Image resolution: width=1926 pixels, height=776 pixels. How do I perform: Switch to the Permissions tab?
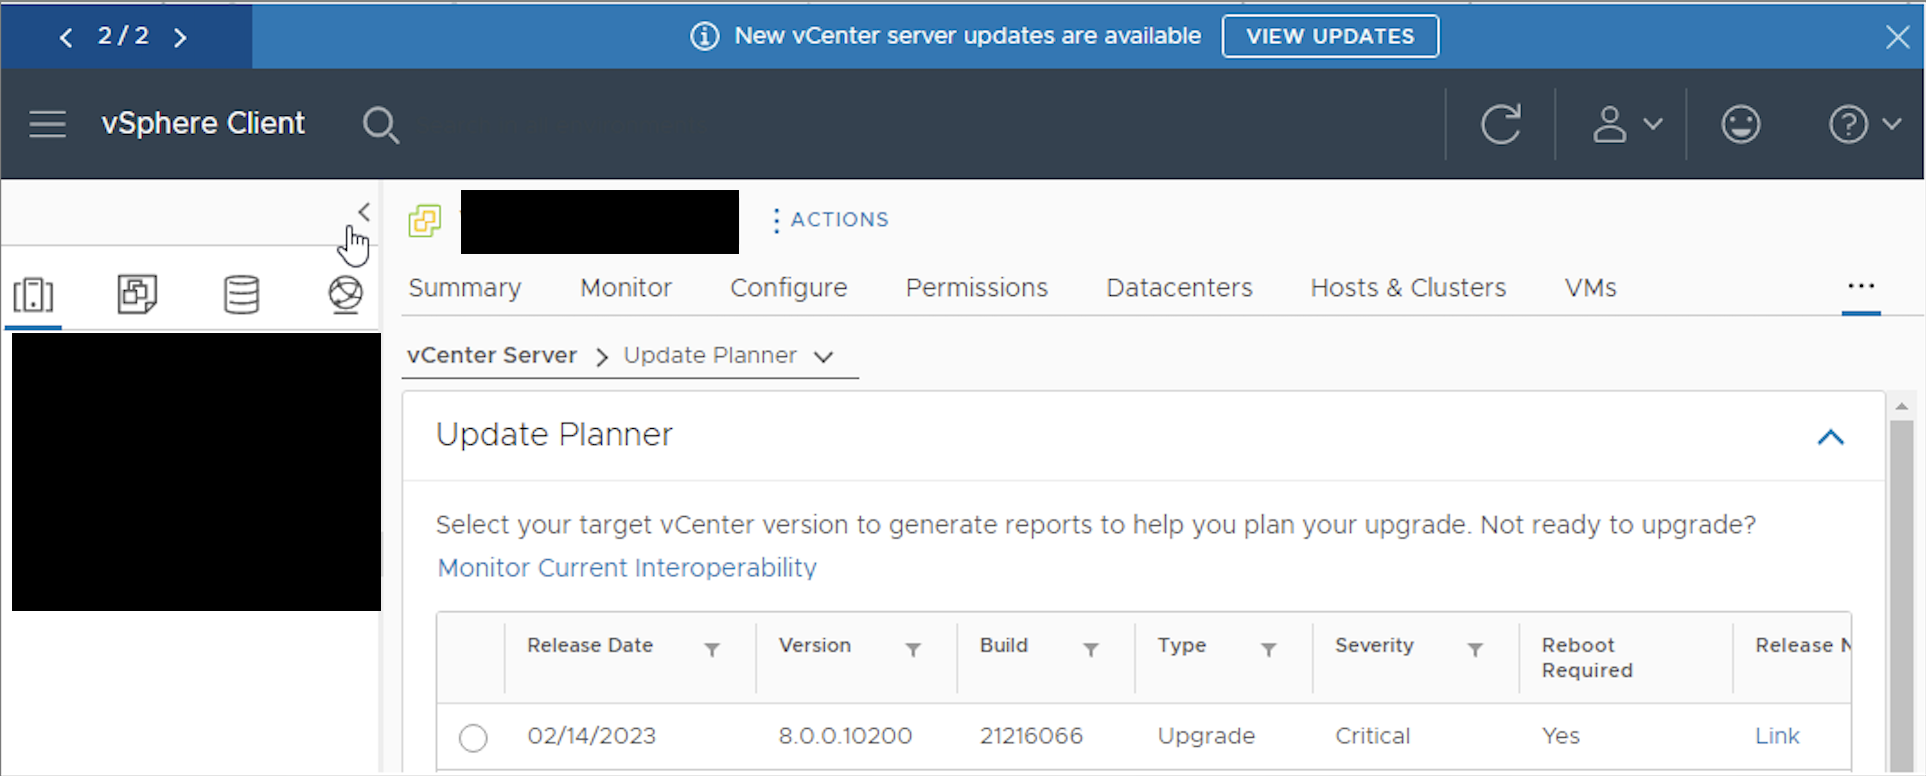click(977, 288)
